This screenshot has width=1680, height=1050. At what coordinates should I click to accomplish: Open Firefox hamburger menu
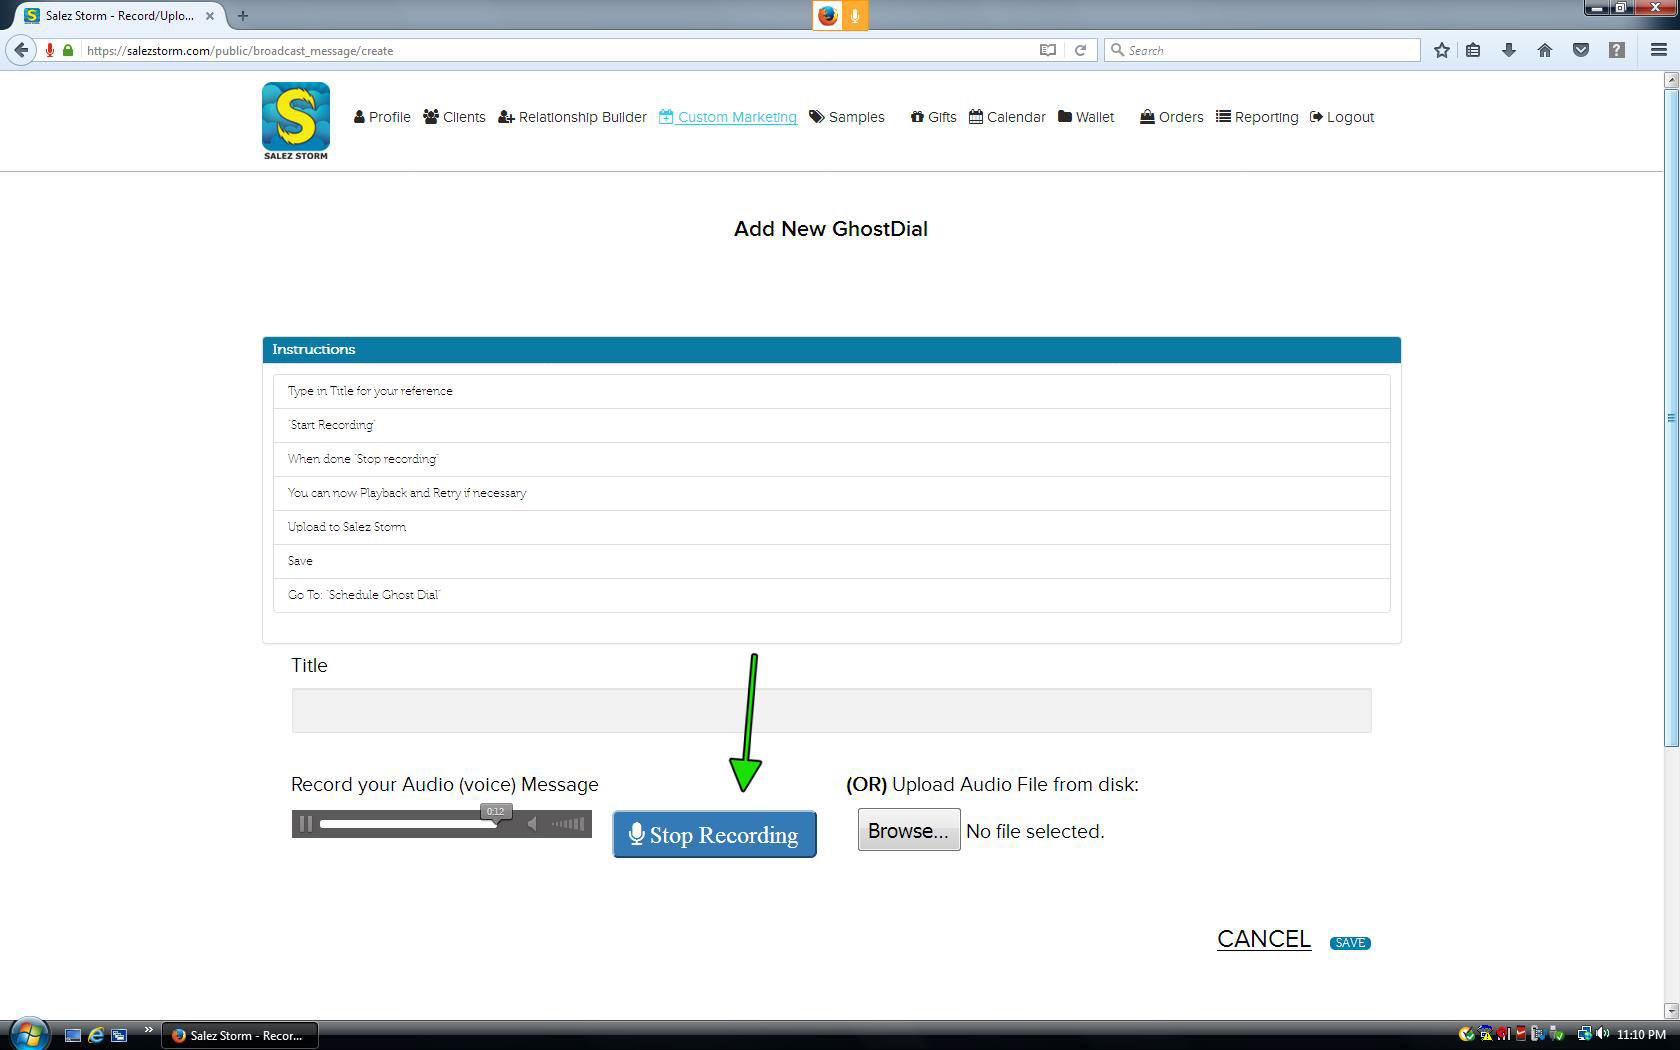pos(1658,50)
